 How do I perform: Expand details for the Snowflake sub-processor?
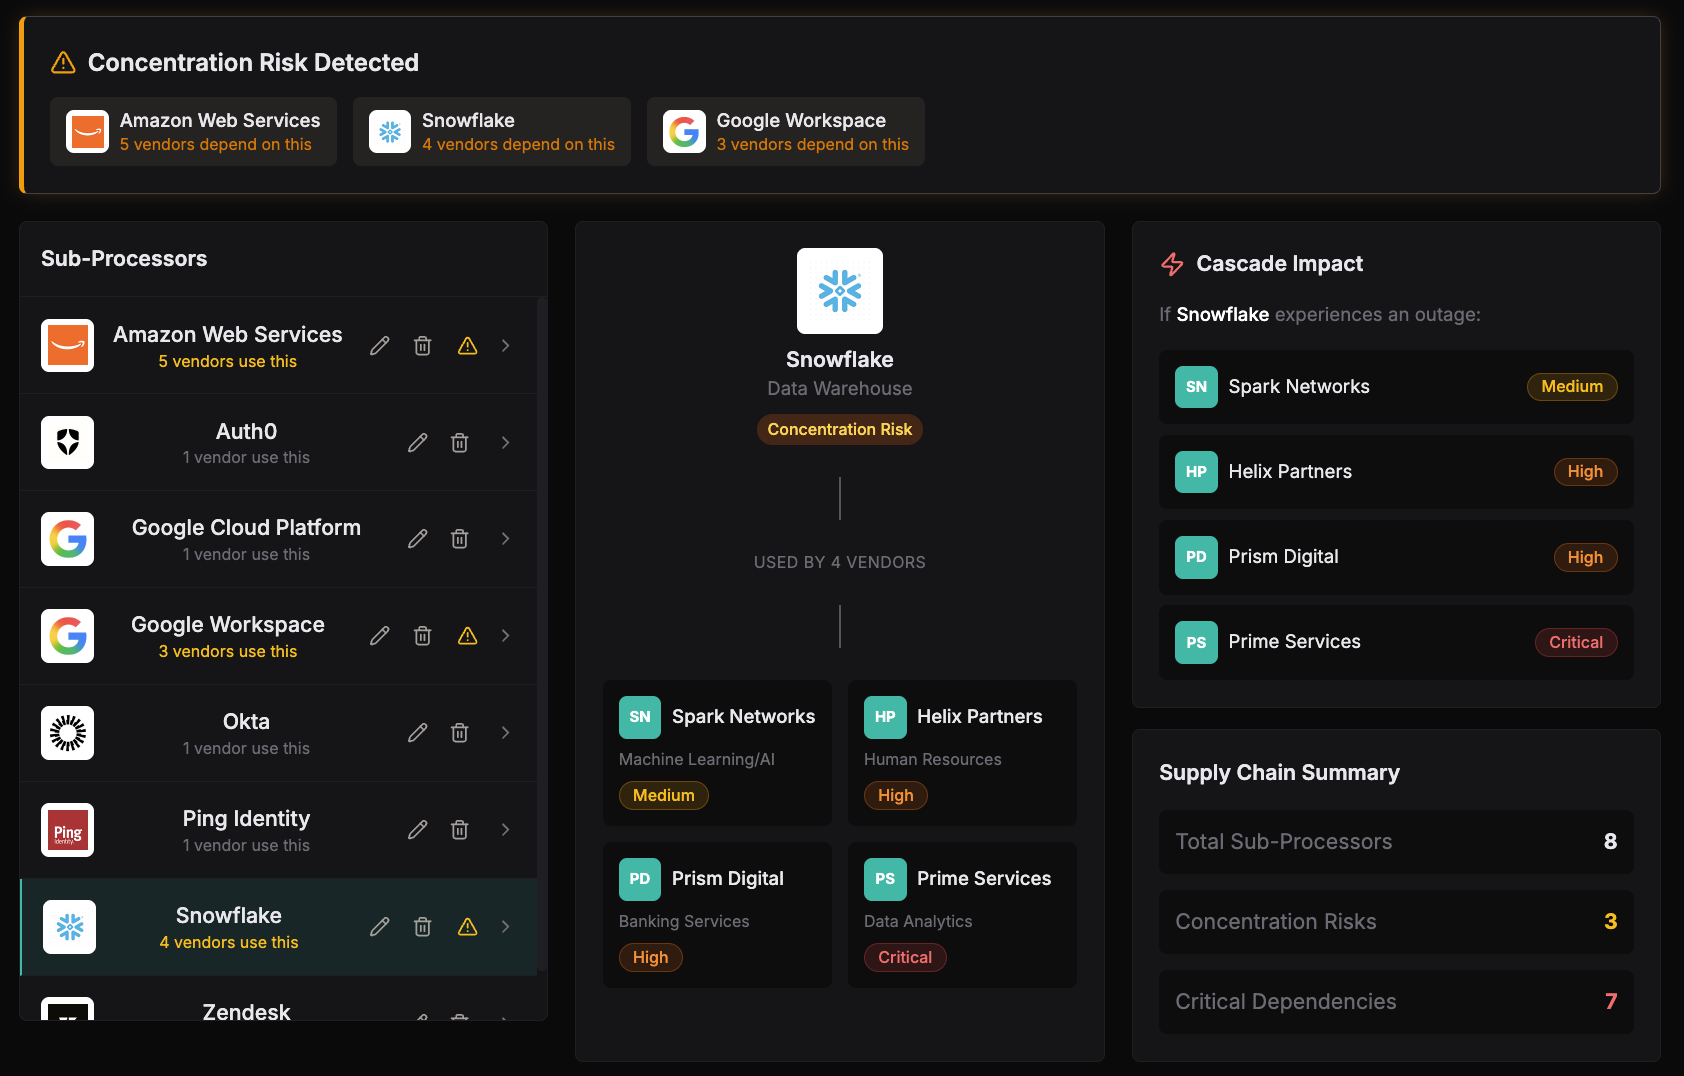coord(505,927)
